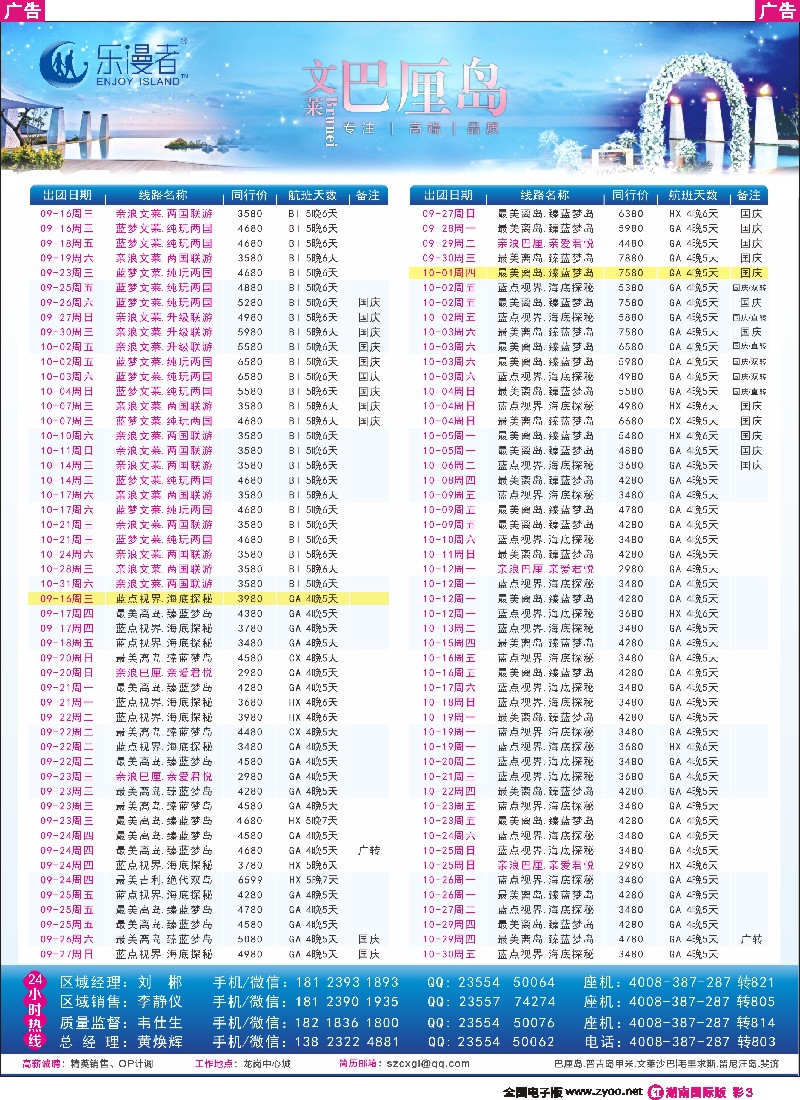Click the top-right 广告 label
The image size is (800, 1100).
[x=778, y=10]
